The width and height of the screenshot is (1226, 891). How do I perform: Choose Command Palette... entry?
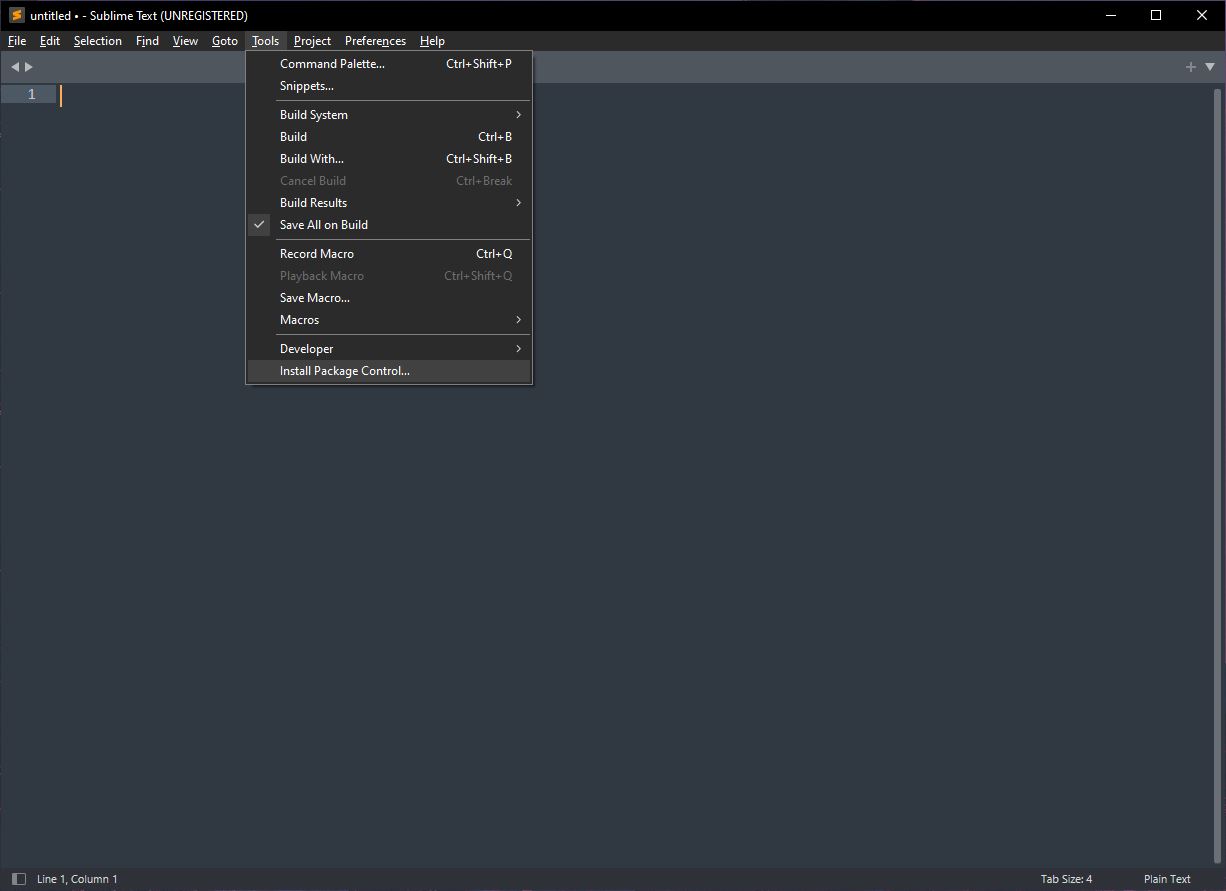tap(389, 64)
